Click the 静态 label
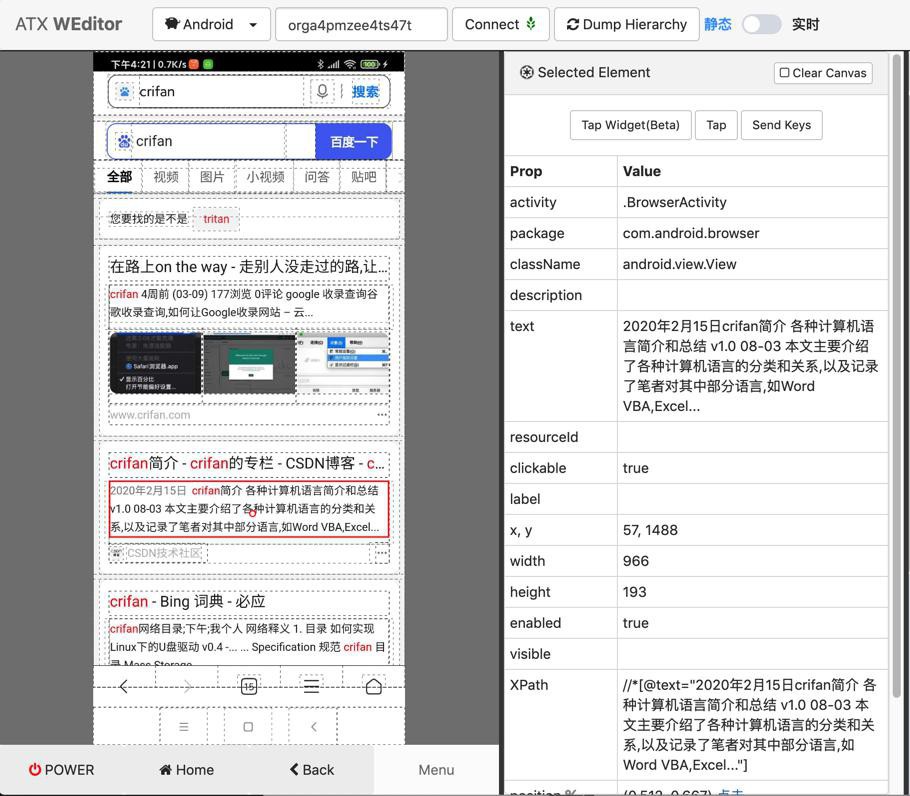Screen dimensions: 910x796 pos(718,24)
